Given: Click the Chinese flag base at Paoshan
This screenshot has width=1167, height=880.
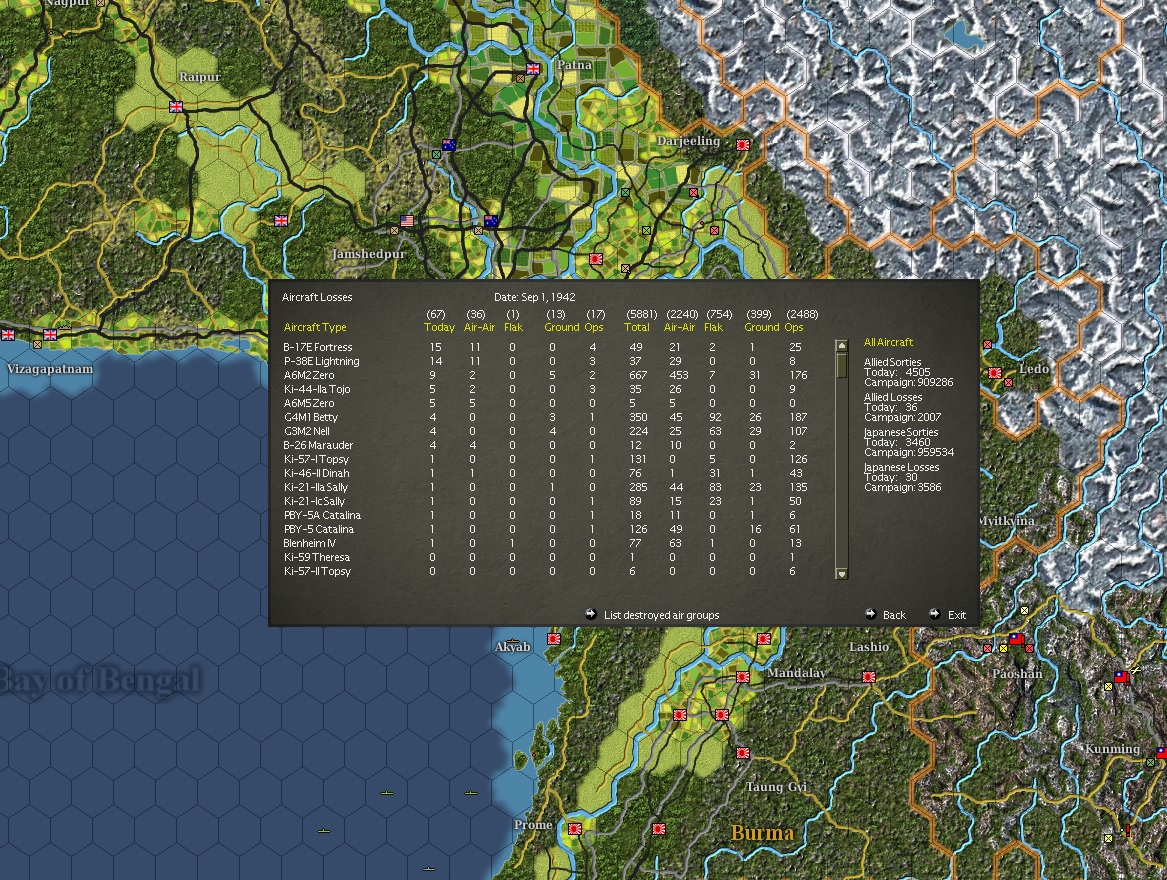Looking at the screenshot, I should pyautogui.click(x=1017, y=640).
